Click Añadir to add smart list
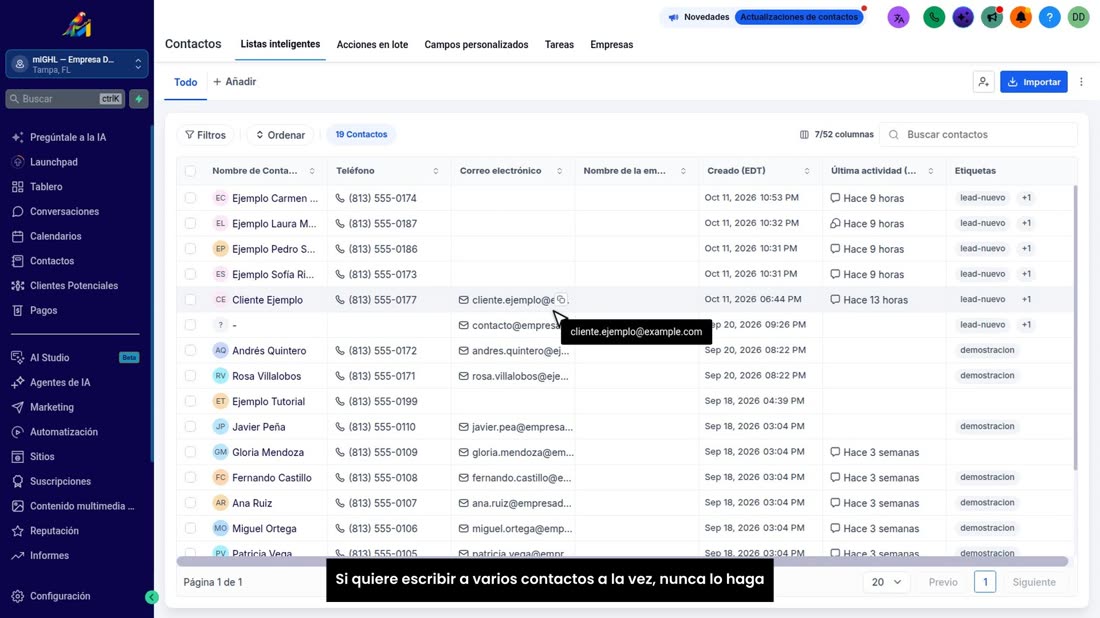1100x618 pixels. pyautogui.click(x=234, y=82)
